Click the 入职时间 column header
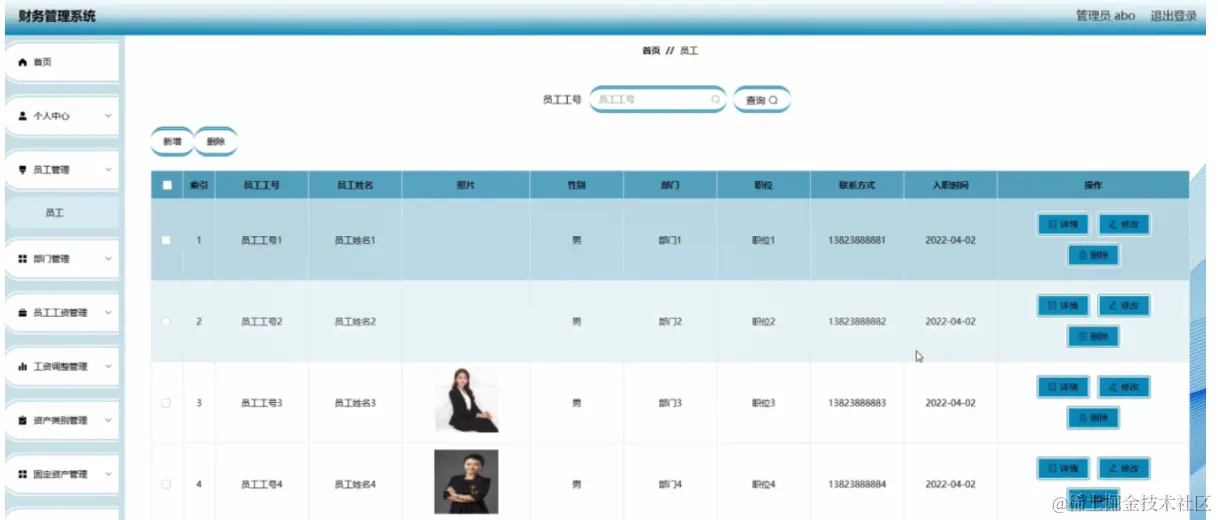The height and width of the screenshot is (520, 1218). [x=950, y=185]
